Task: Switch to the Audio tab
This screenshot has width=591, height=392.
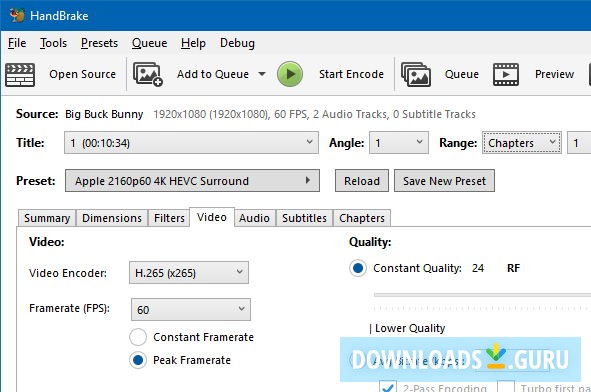Action: tap(254, 218)
